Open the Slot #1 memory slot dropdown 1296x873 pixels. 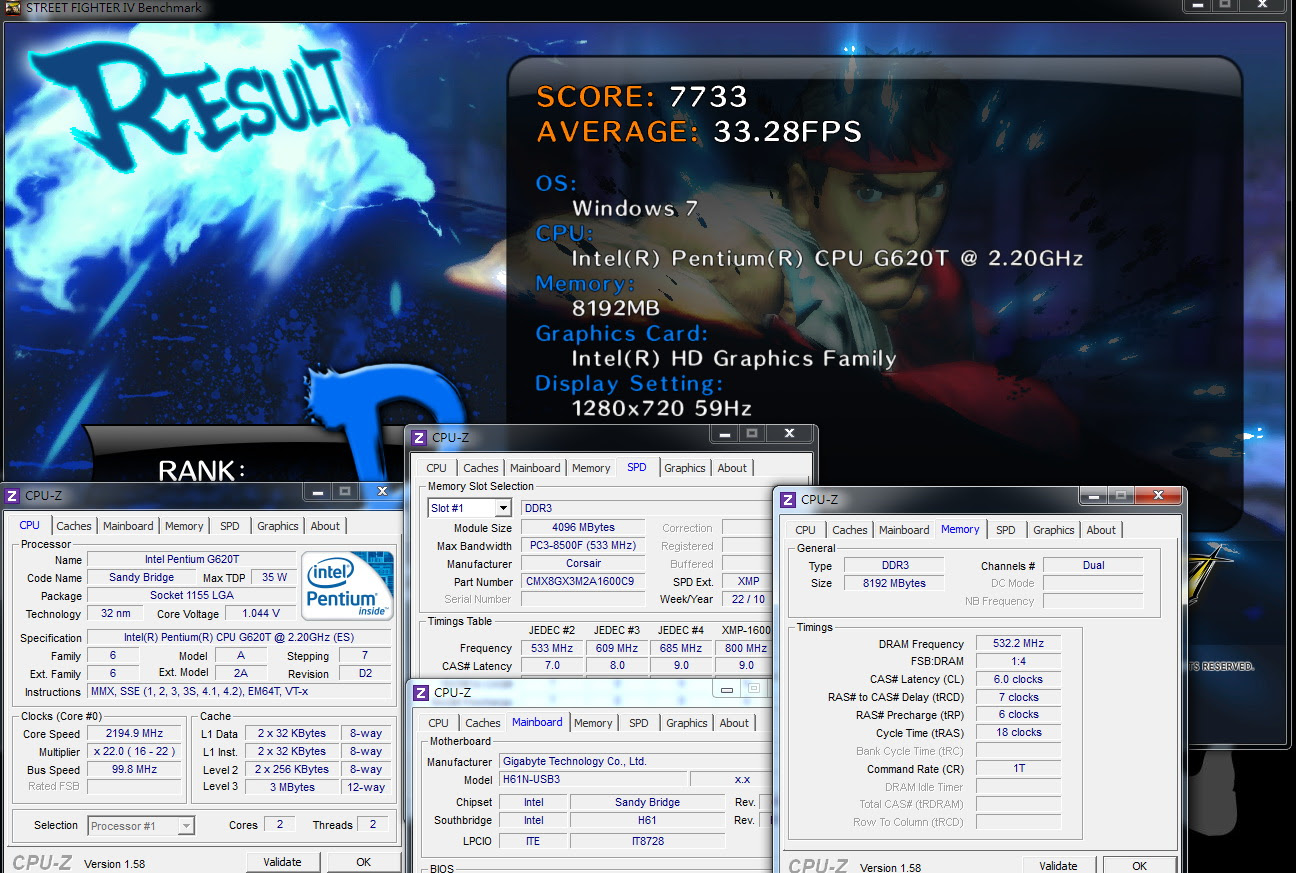pyautogui.click(x=503, y=508)
